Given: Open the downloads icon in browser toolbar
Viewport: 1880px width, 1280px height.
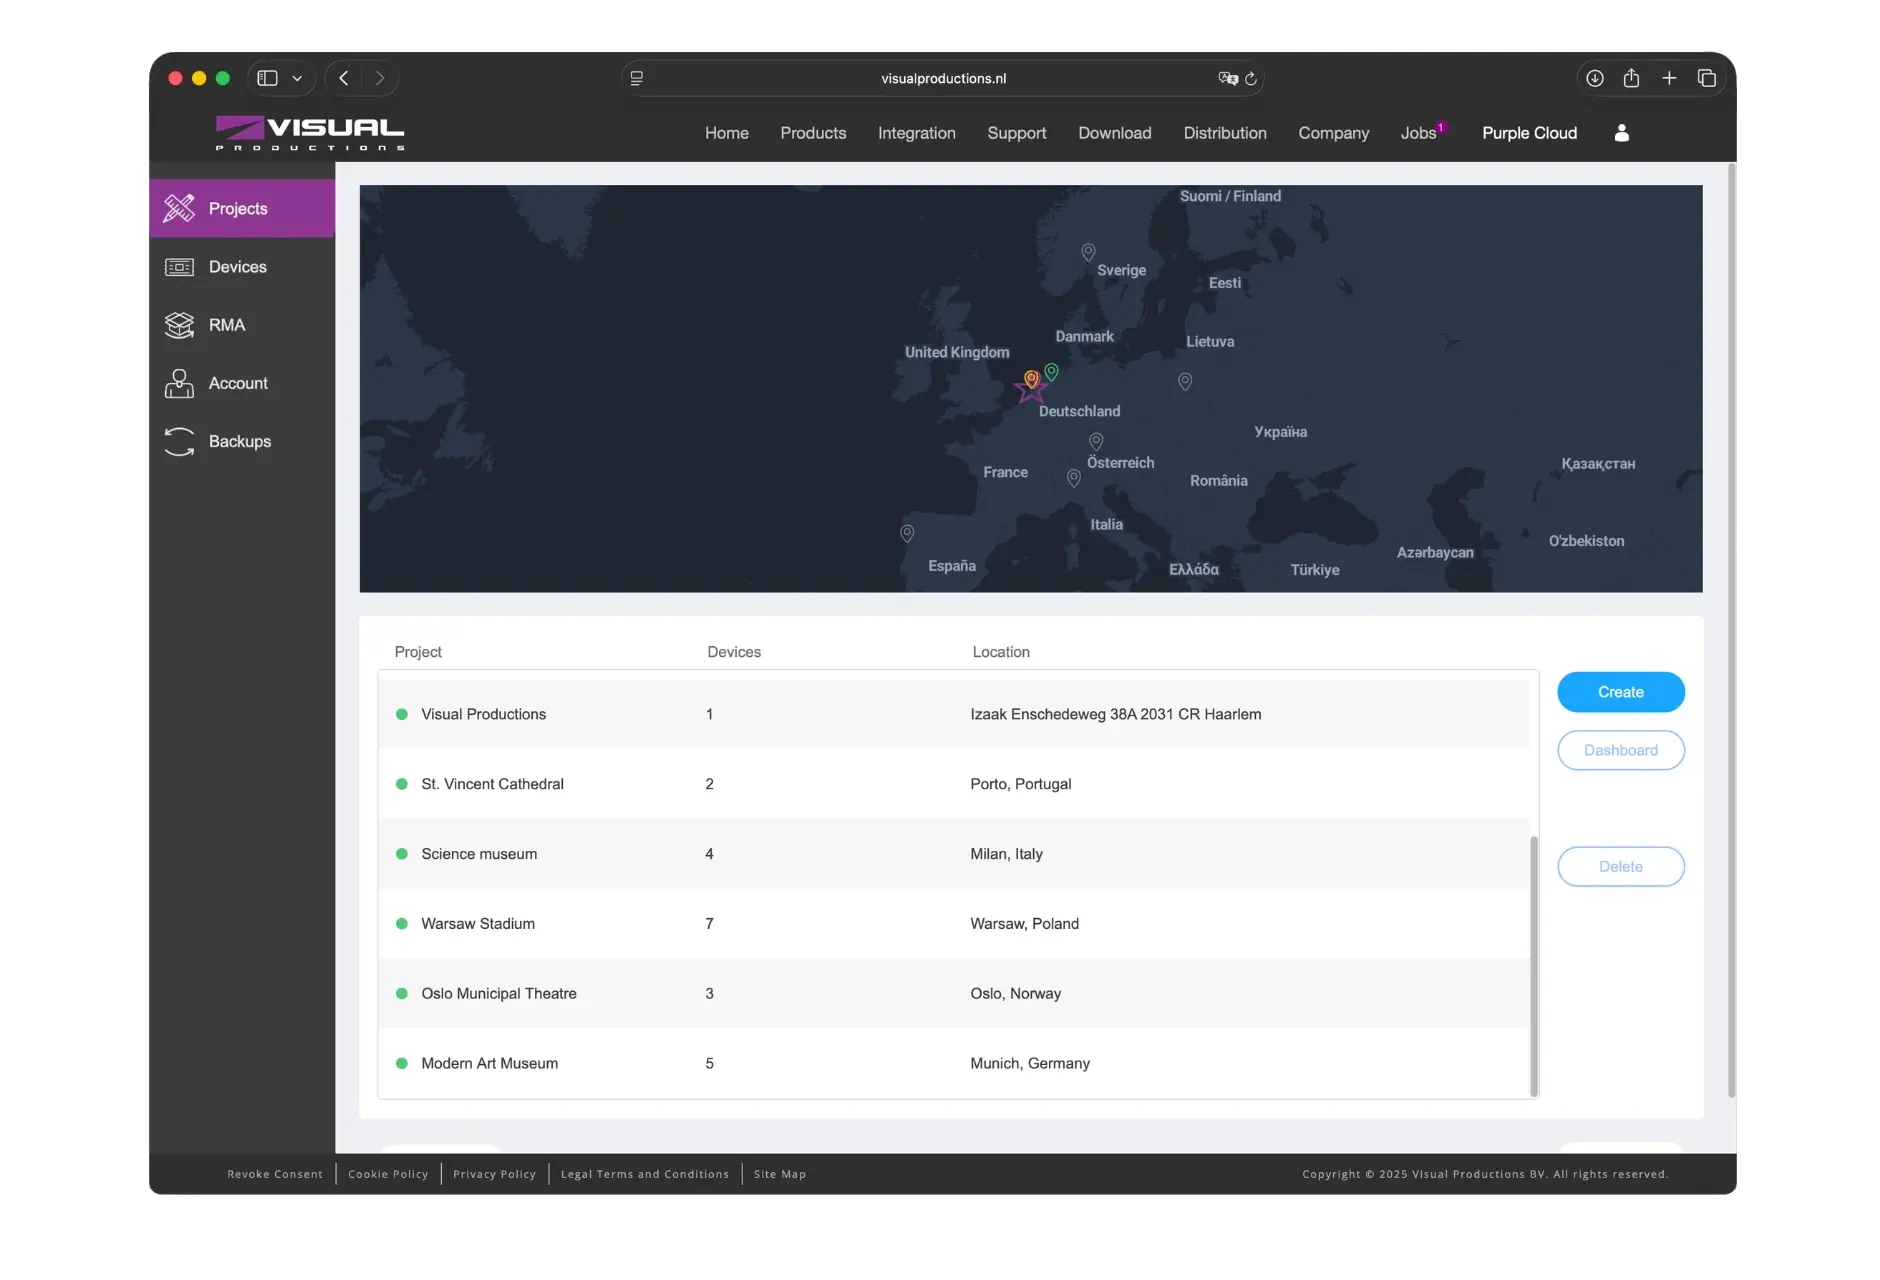Looking at the screenshot, I should point(1594,78).
